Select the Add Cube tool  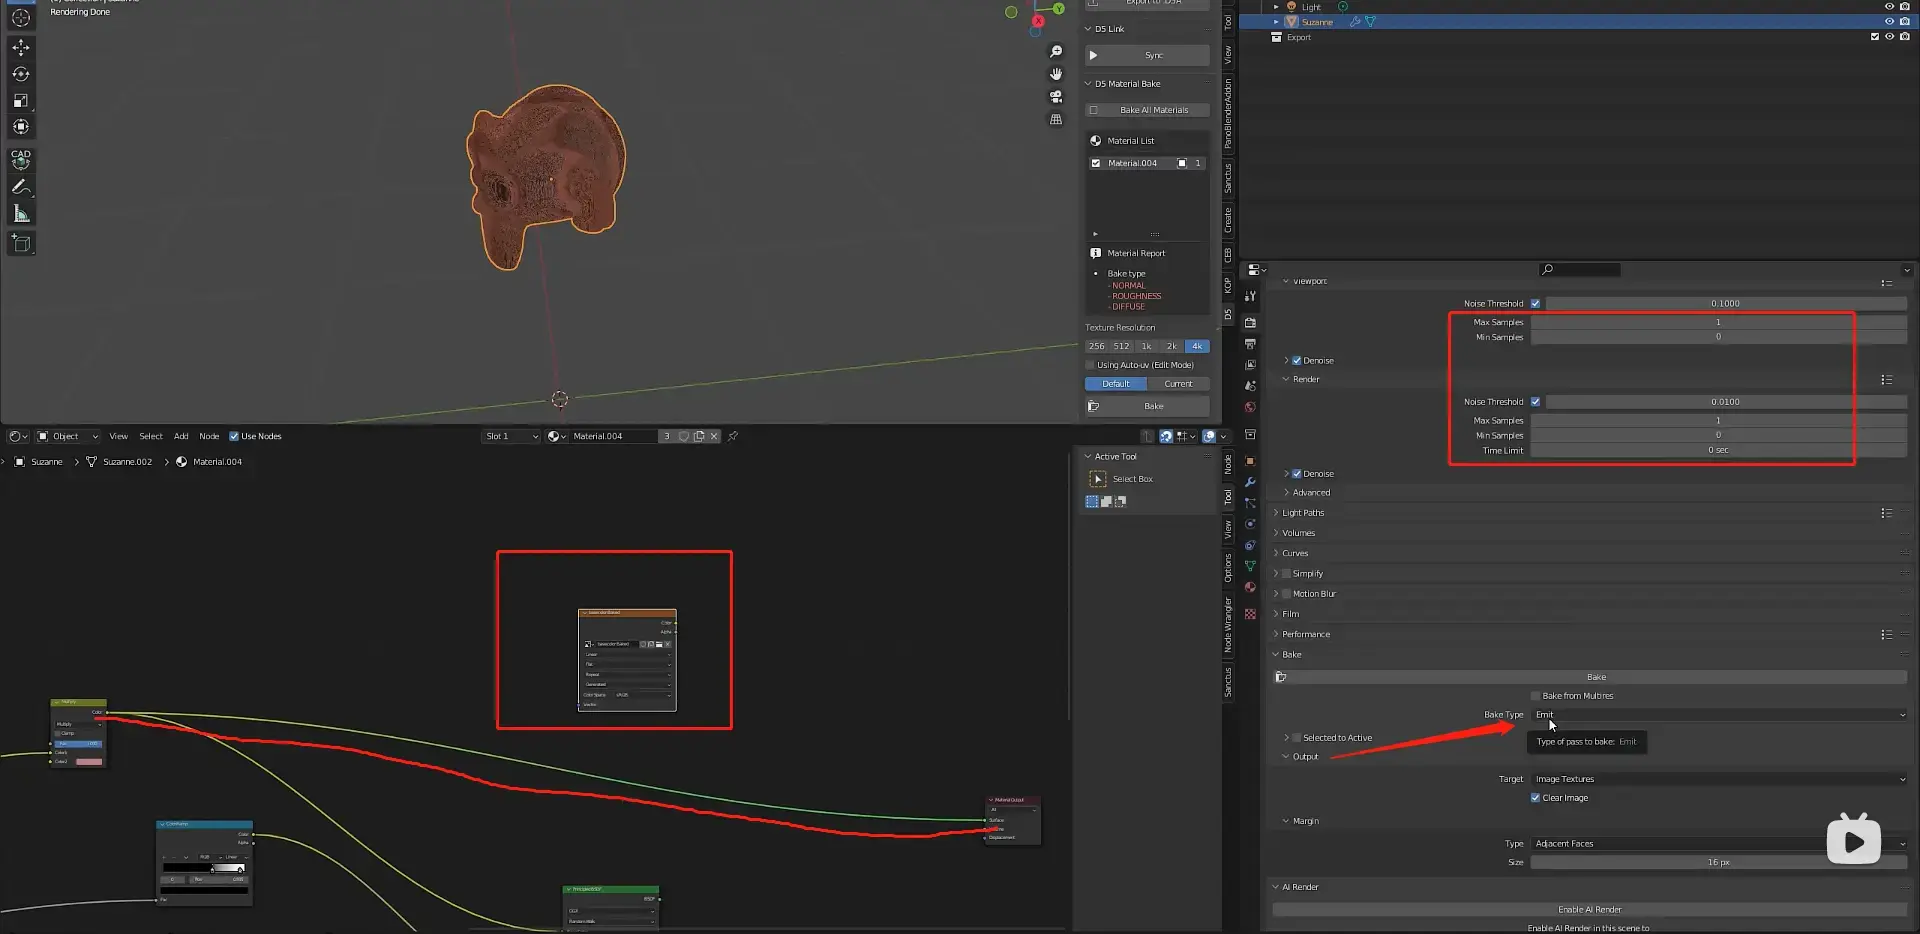(20, 243)
